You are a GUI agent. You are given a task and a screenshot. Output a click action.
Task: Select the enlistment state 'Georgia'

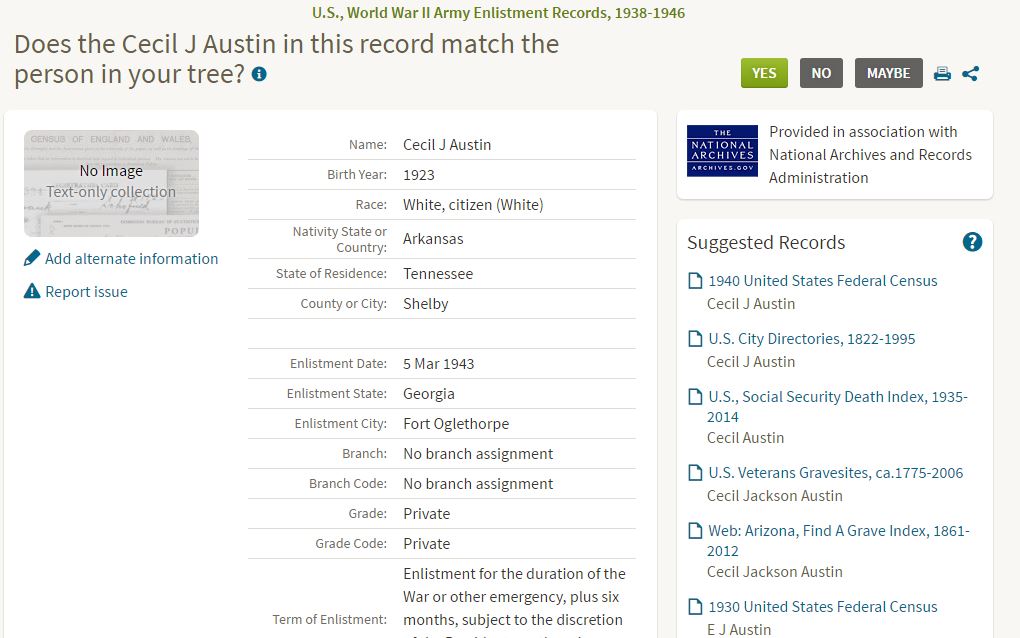coord(429,394)
